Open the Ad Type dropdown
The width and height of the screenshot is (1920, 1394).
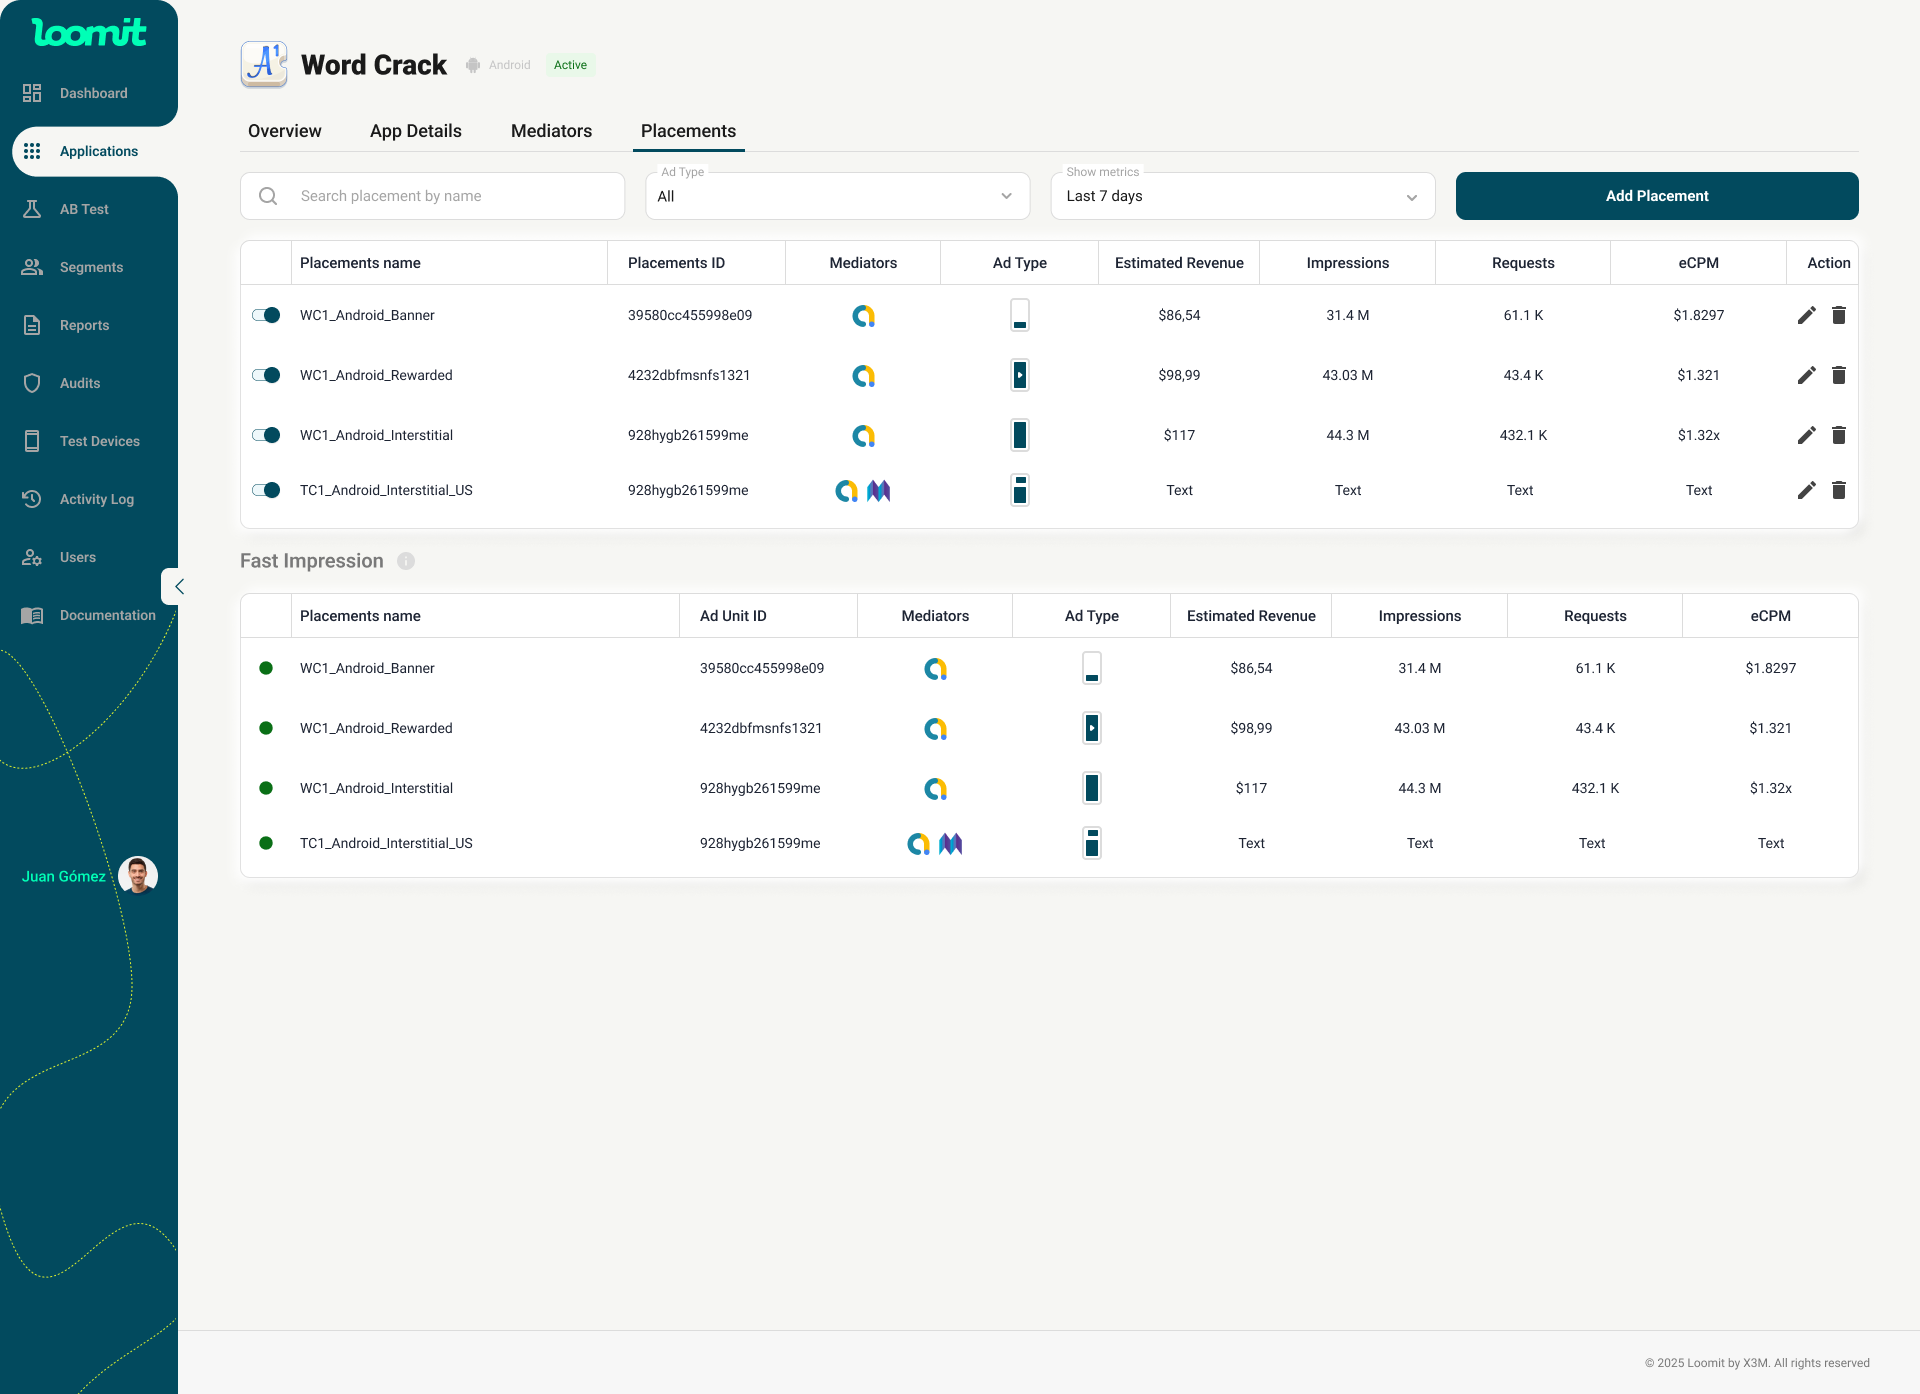[x=837, y=196]
